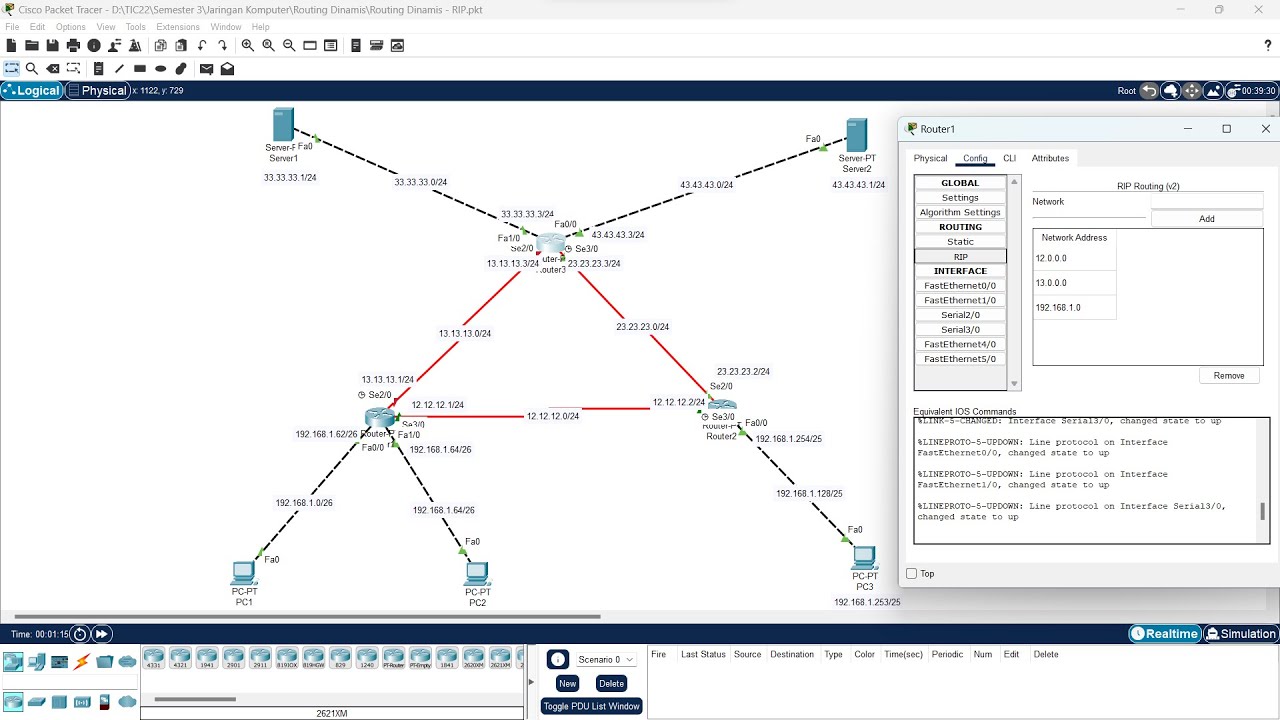Screen dimensions: 1280x720
Task: Open the Attributes tab
Action: [1050, 158]
